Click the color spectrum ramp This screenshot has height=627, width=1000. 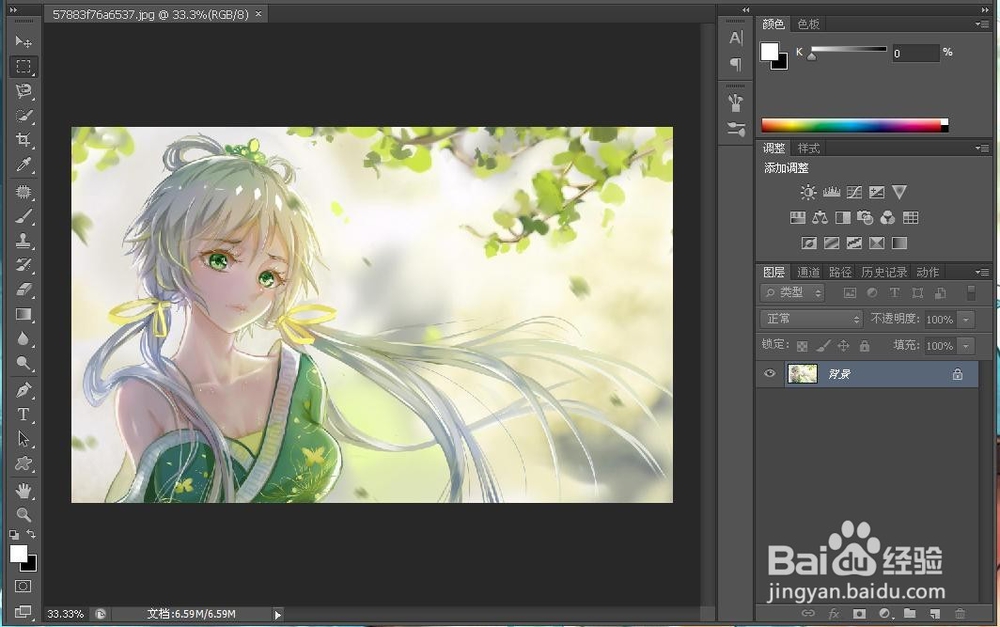(855, 126)
